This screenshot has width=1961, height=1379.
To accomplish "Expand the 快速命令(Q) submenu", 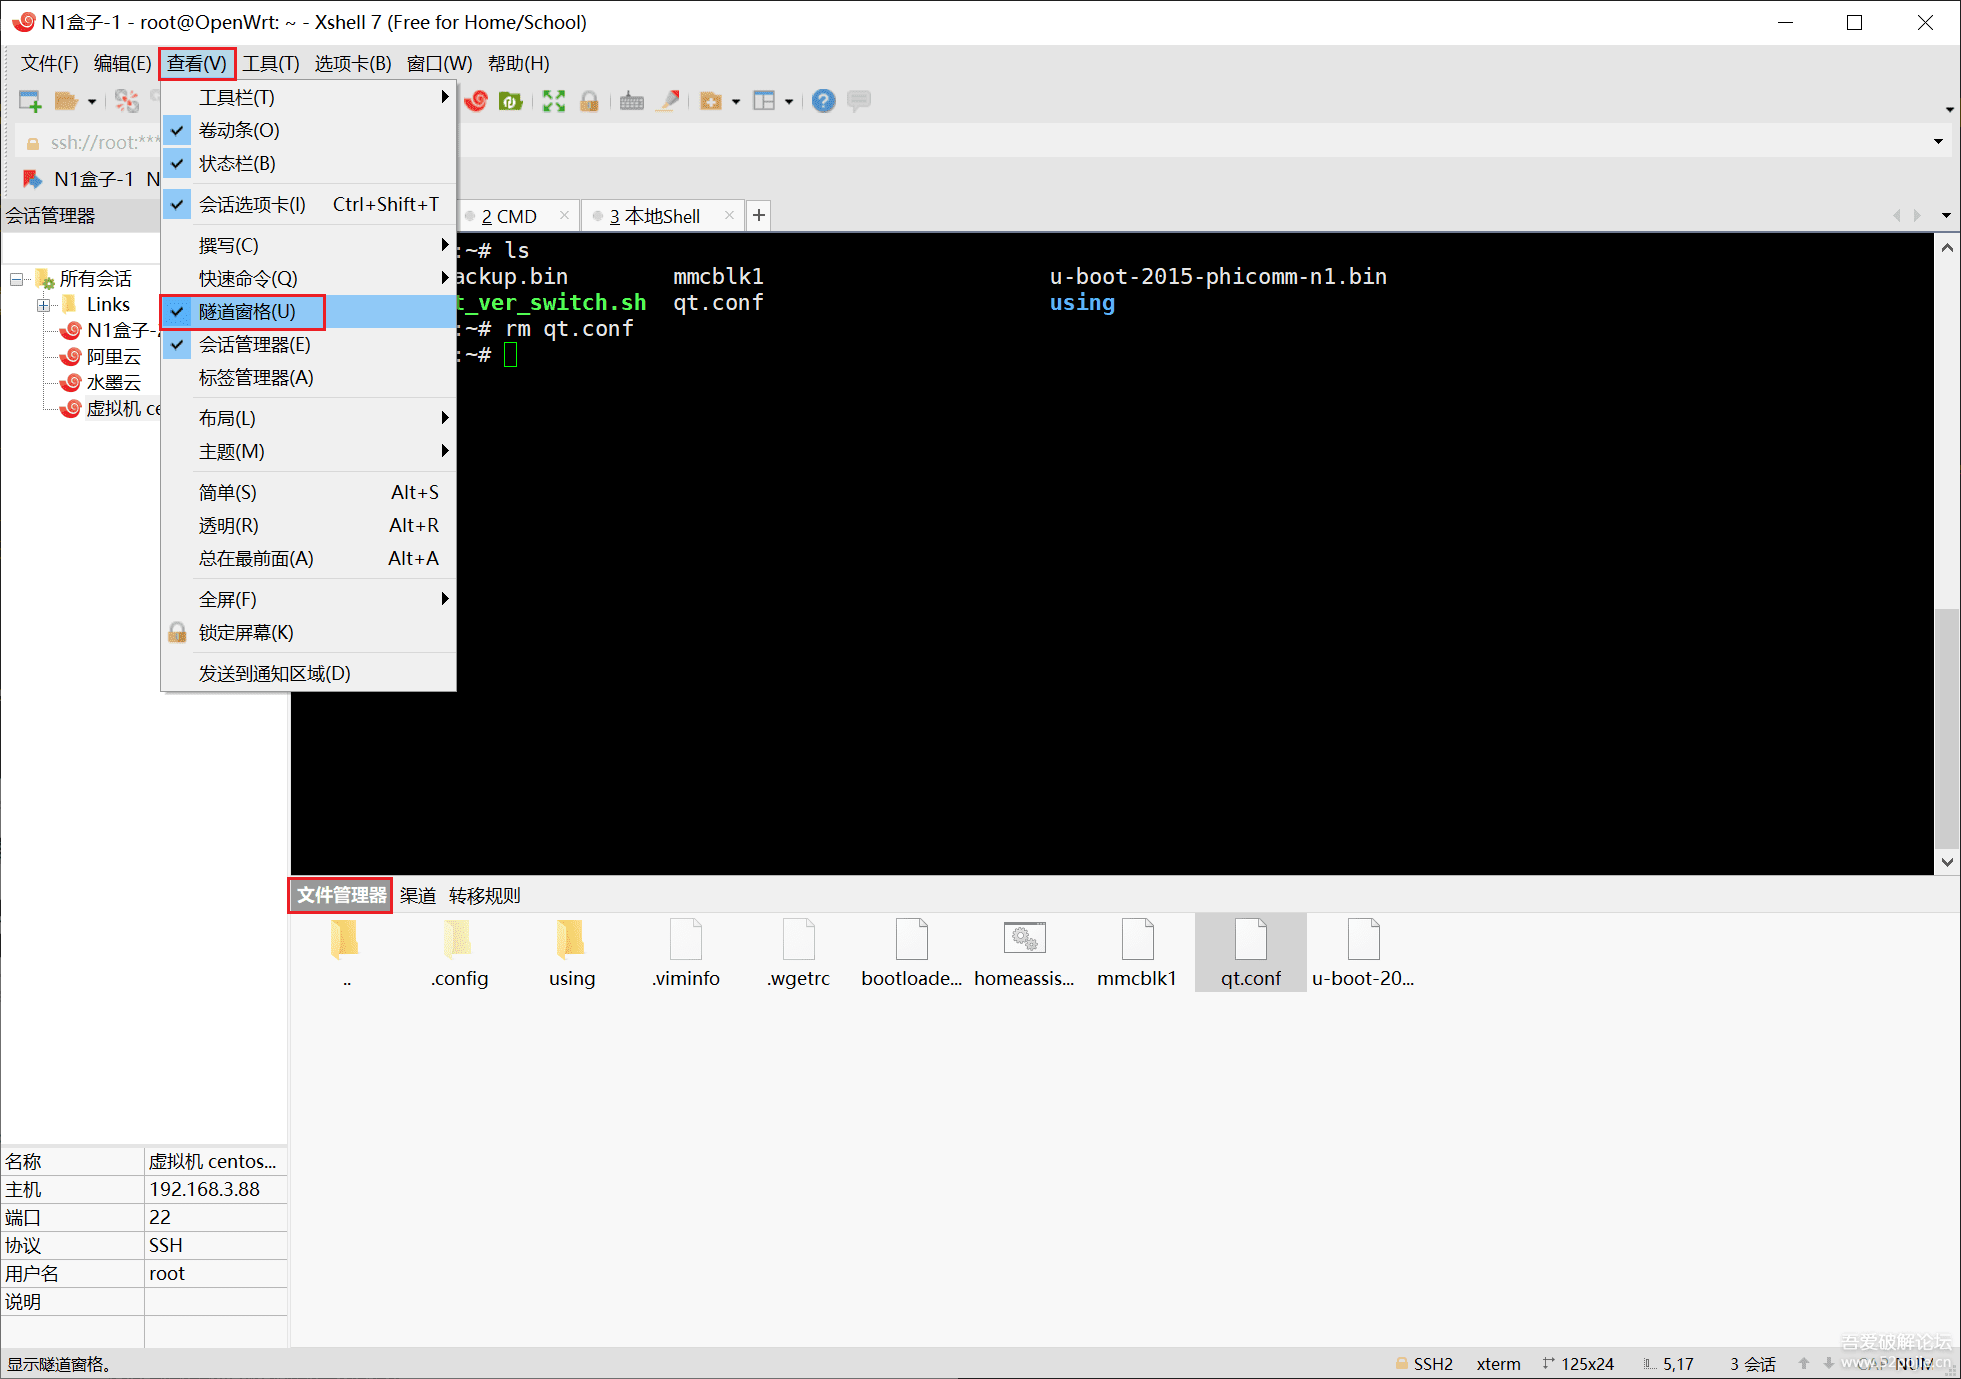I will [x=308, y=278].
